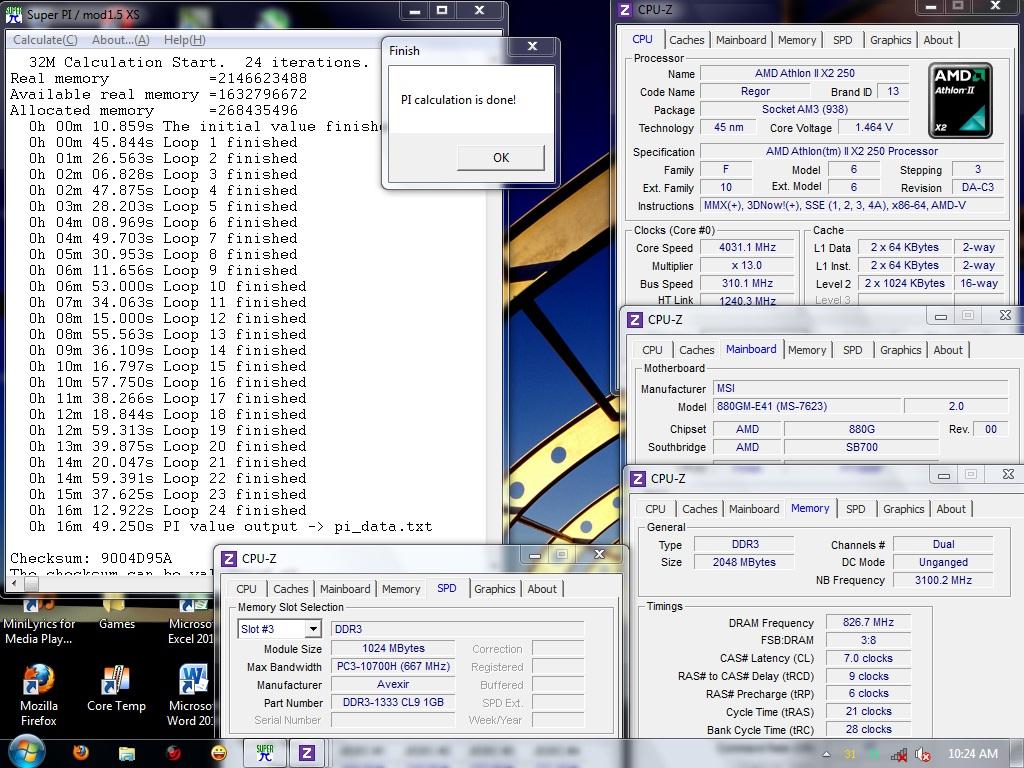
Task: Click Bus Speed value 310.1 MHz
Action: pyautogui.click(x=747, y=283)
